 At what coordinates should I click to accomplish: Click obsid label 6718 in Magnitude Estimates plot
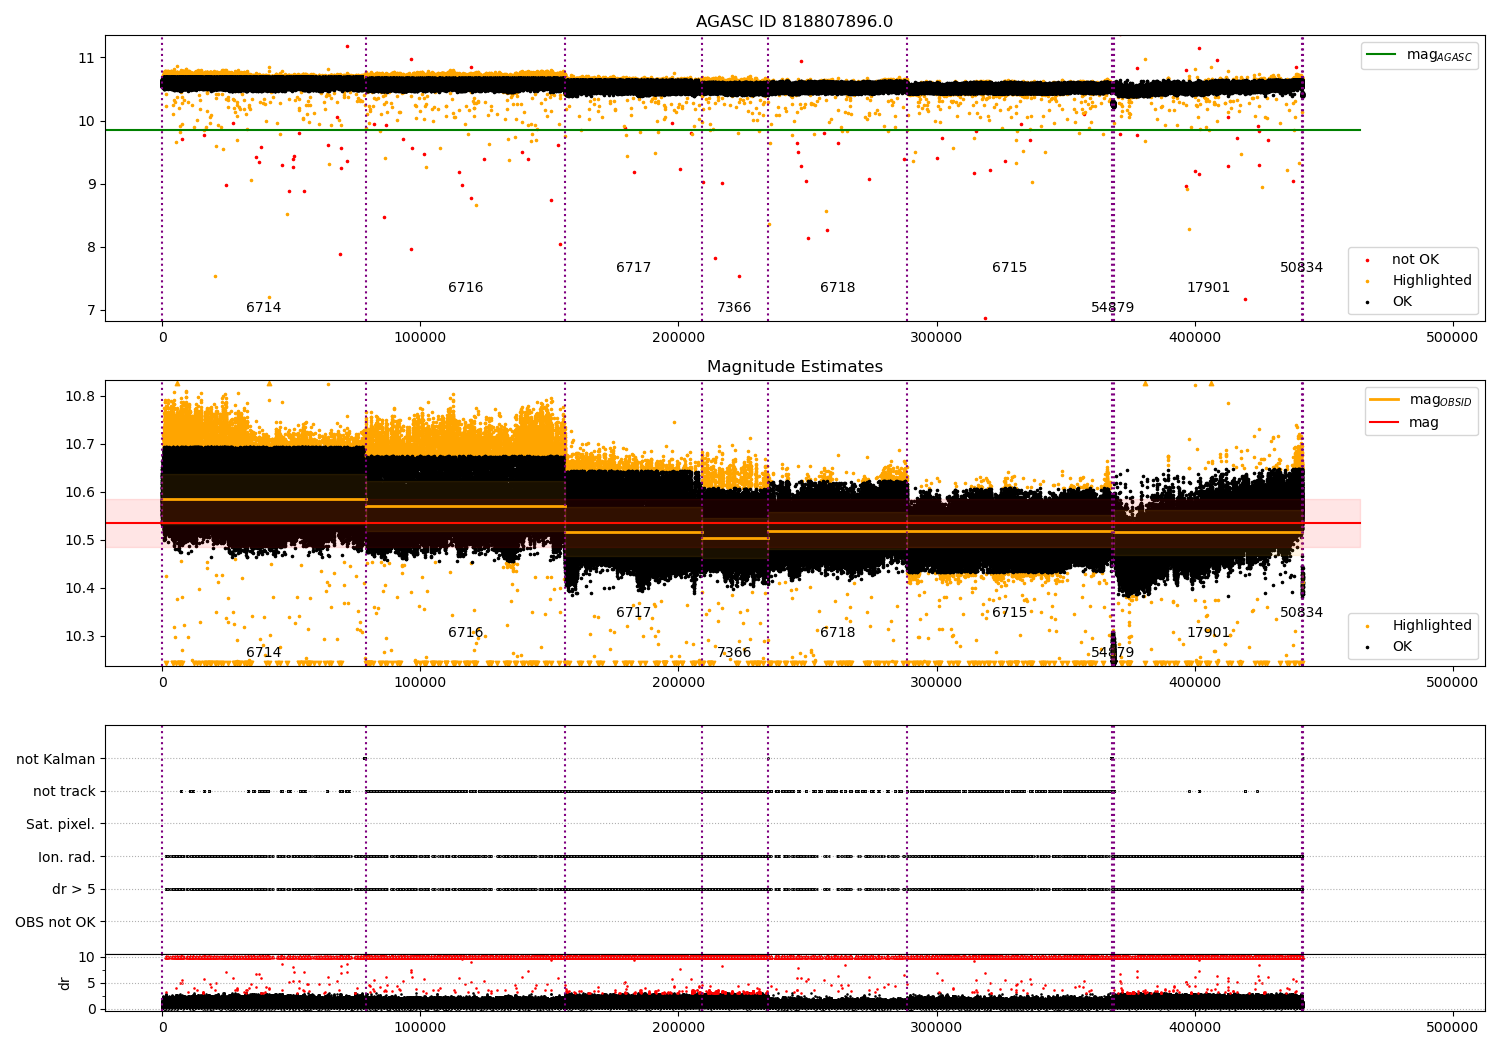(838, 633)
